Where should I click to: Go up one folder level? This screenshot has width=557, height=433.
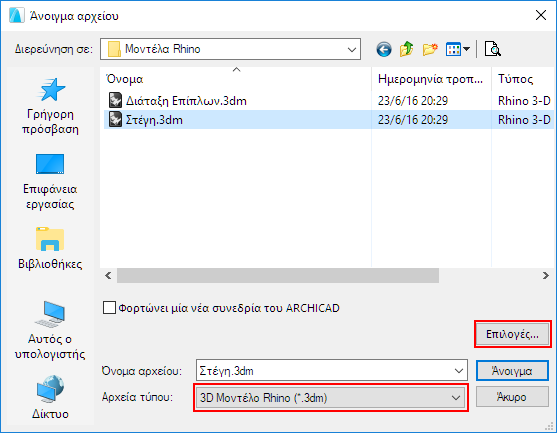coord(406,49)
